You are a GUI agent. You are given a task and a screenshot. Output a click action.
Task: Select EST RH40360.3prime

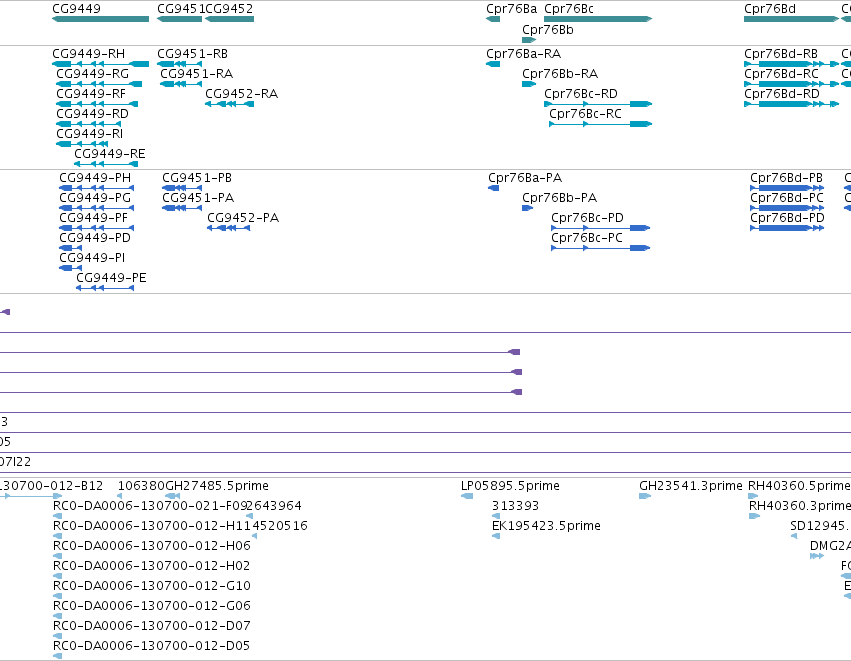click(800, 506)
